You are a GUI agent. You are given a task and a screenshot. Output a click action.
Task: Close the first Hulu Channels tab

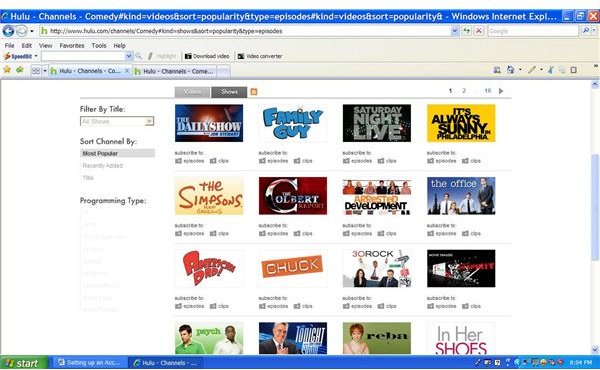[127, 71]
